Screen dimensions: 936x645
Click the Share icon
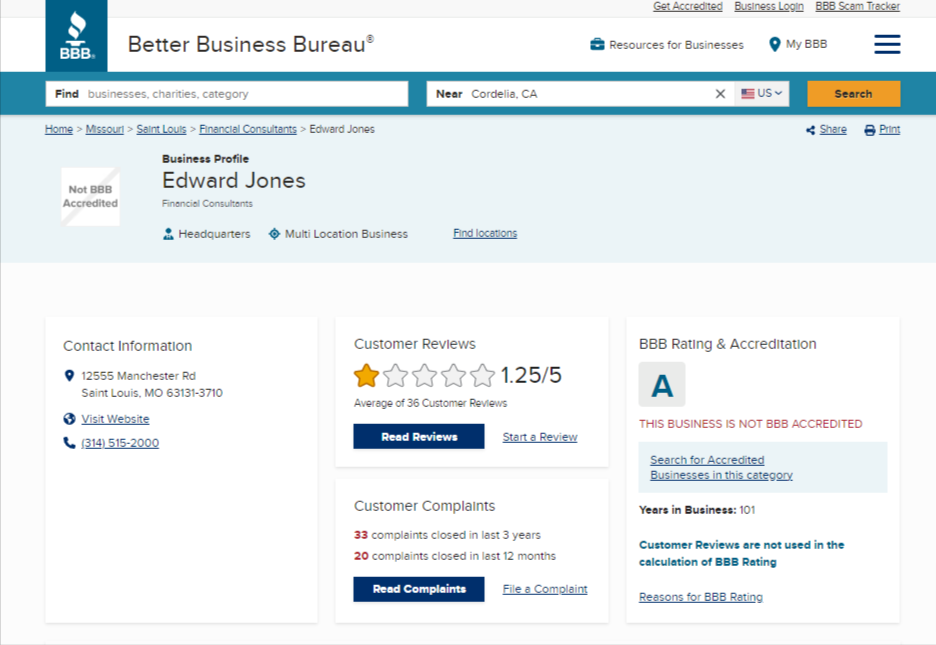810,130
